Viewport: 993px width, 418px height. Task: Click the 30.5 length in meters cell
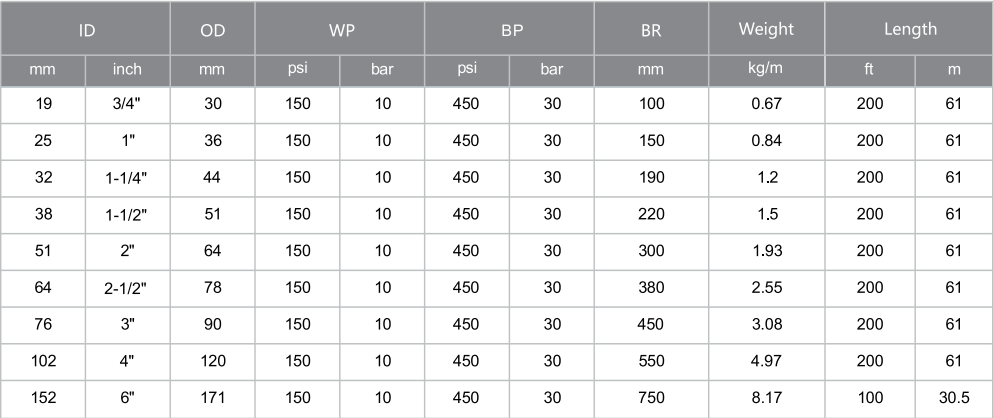pyautogui.click(x=954, y=398)
